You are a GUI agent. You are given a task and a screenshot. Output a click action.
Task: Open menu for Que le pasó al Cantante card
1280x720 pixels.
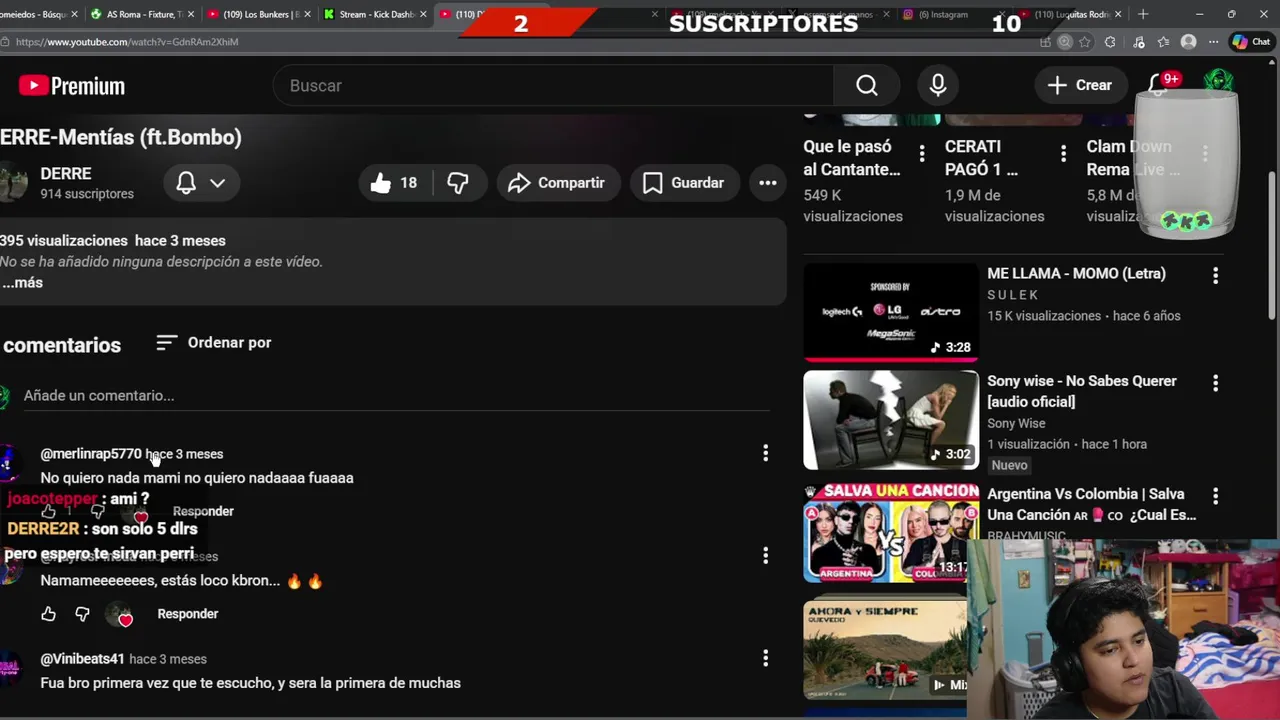(x=922, y=153)
